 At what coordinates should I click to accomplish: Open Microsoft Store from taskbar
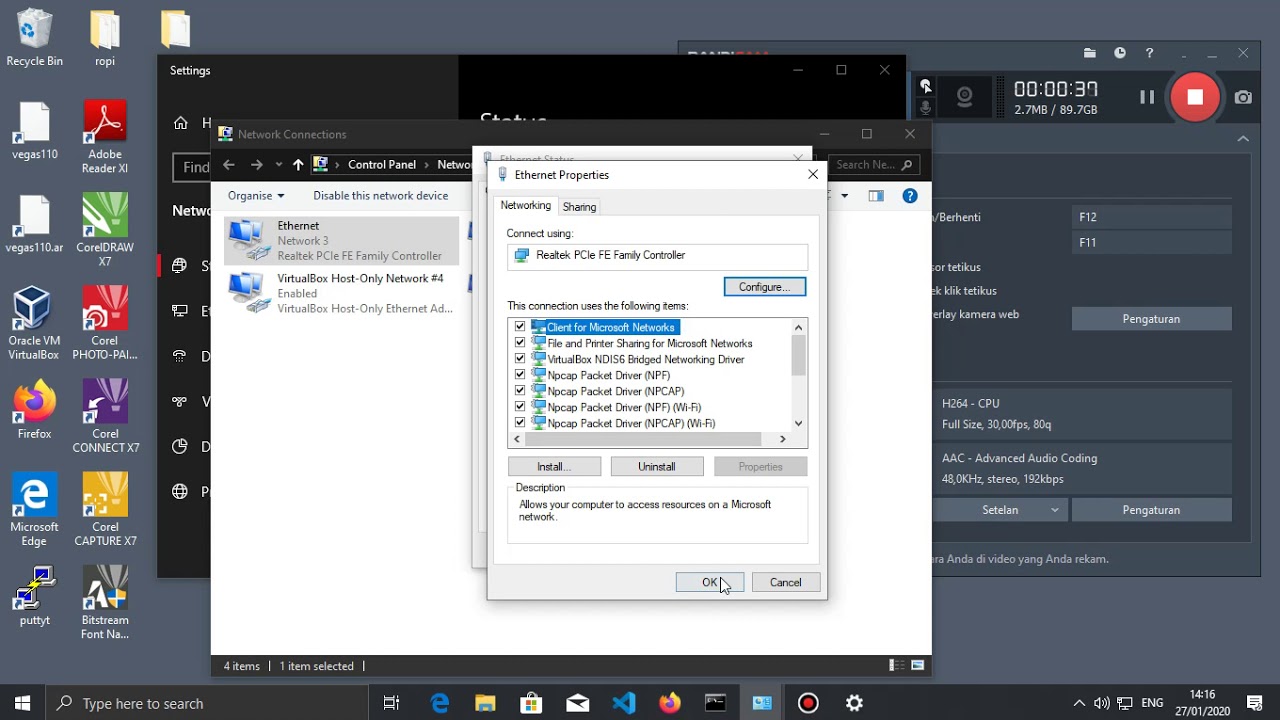(531, 703)
